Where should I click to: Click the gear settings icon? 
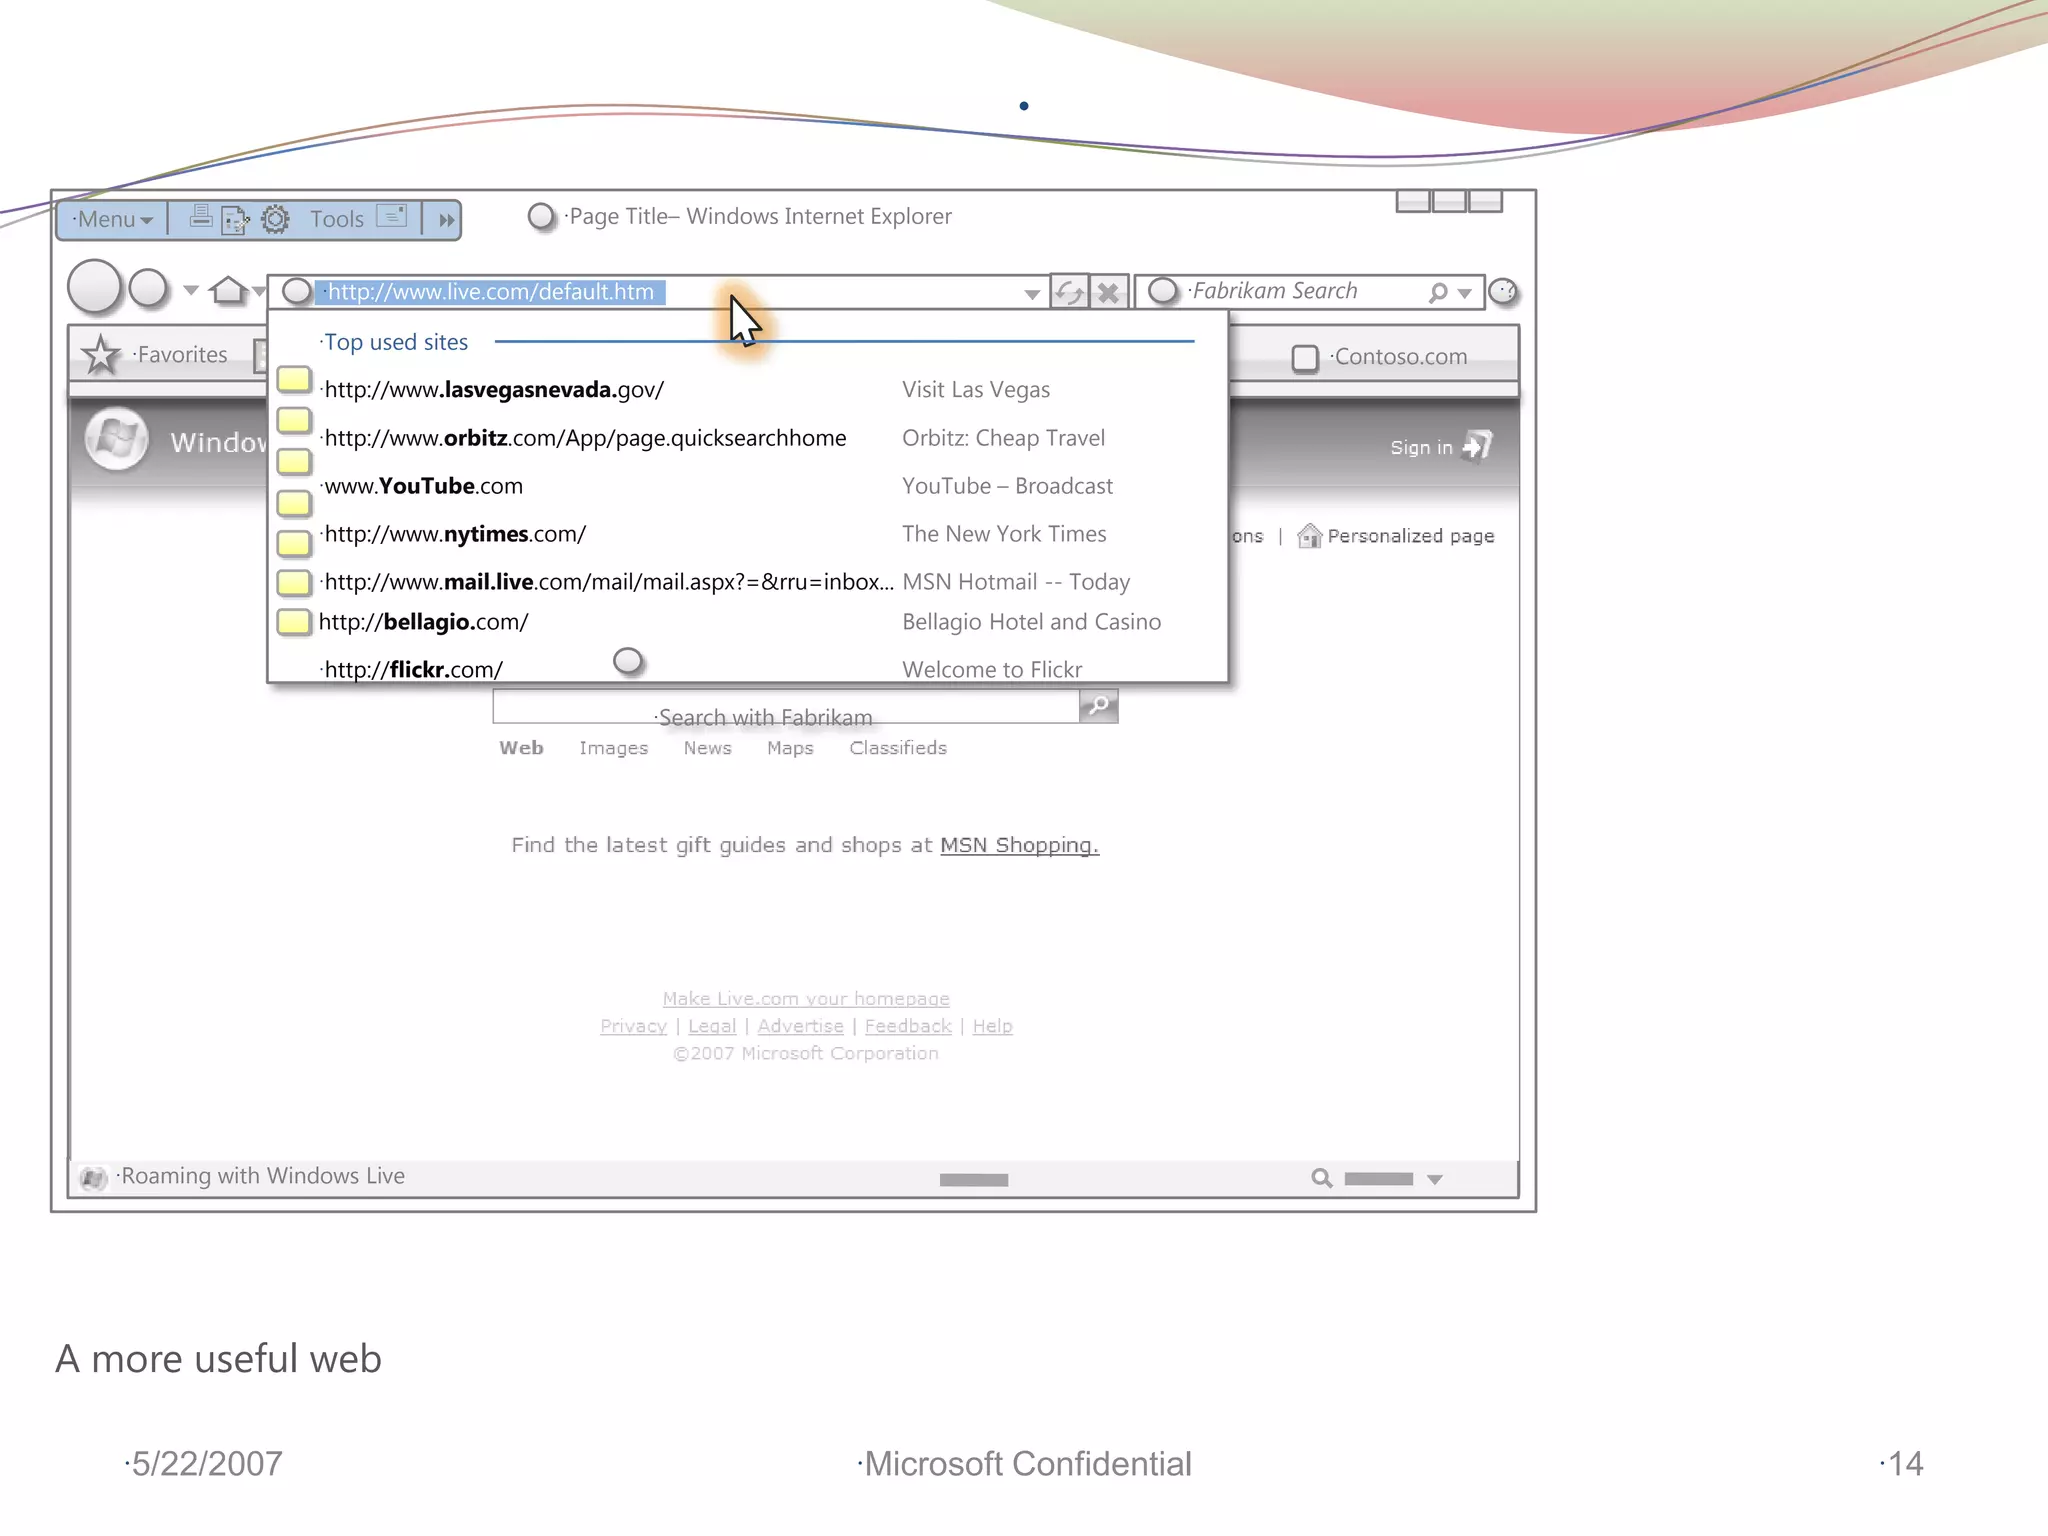(275, 219)
